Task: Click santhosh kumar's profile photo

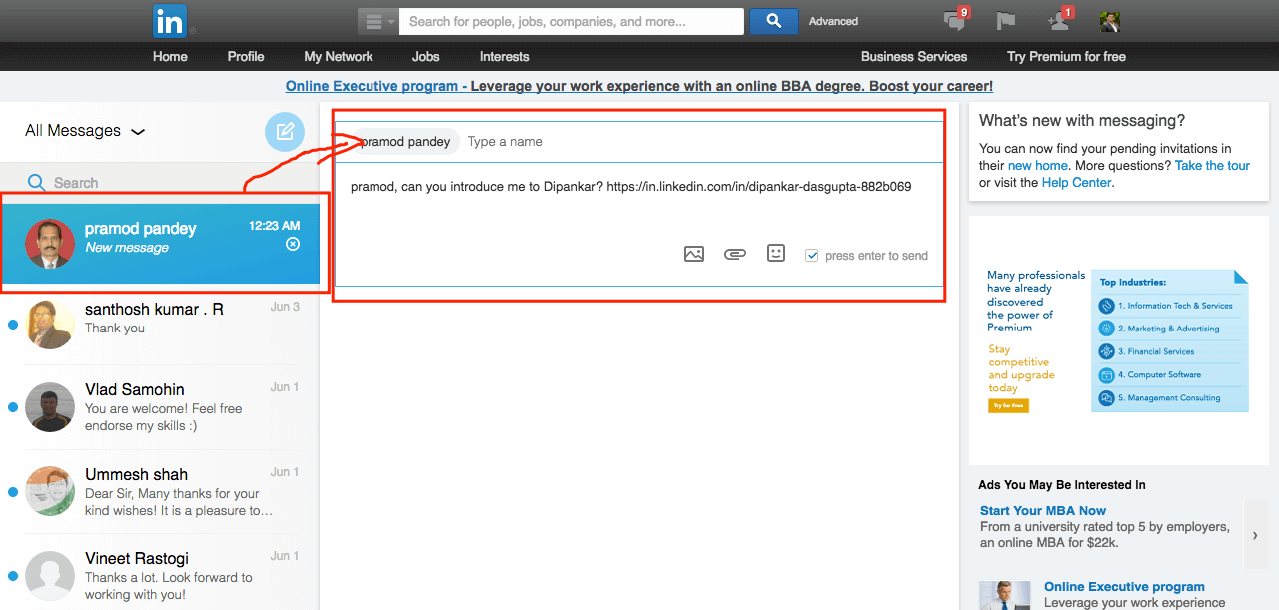Action: (x=50, y=324)
